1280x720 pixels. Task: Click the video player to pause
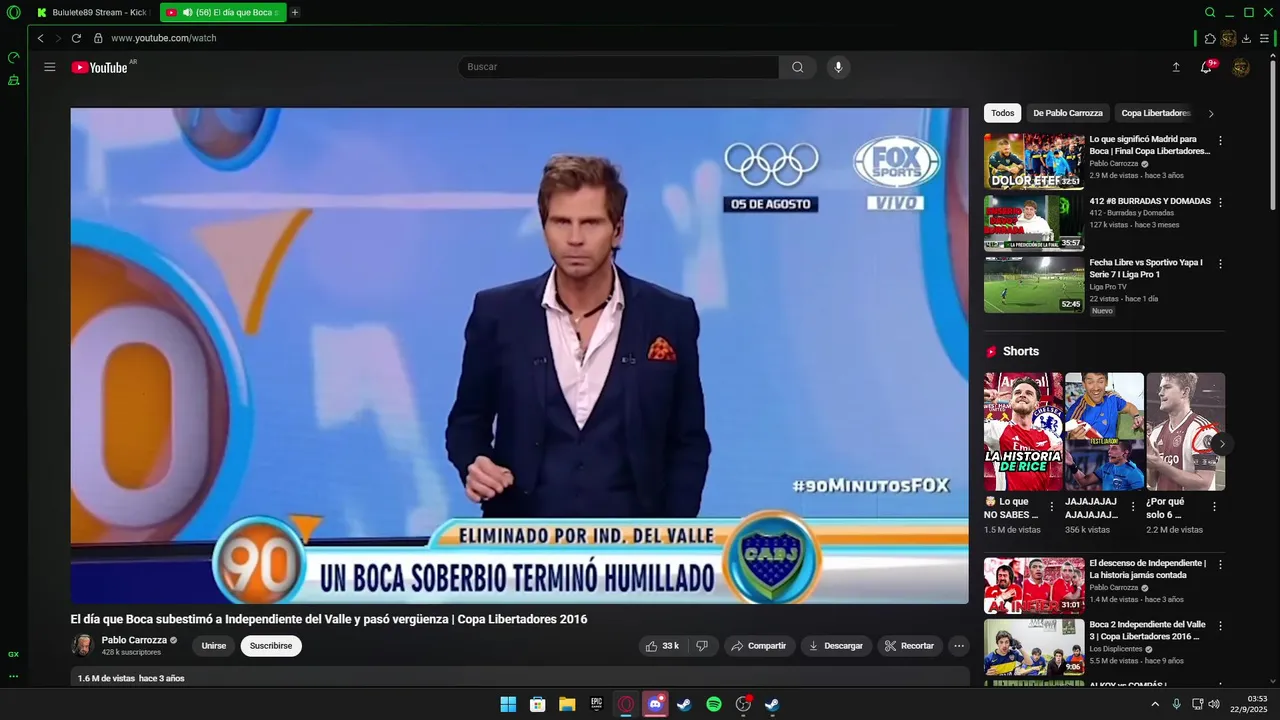(x=519, y=355)
